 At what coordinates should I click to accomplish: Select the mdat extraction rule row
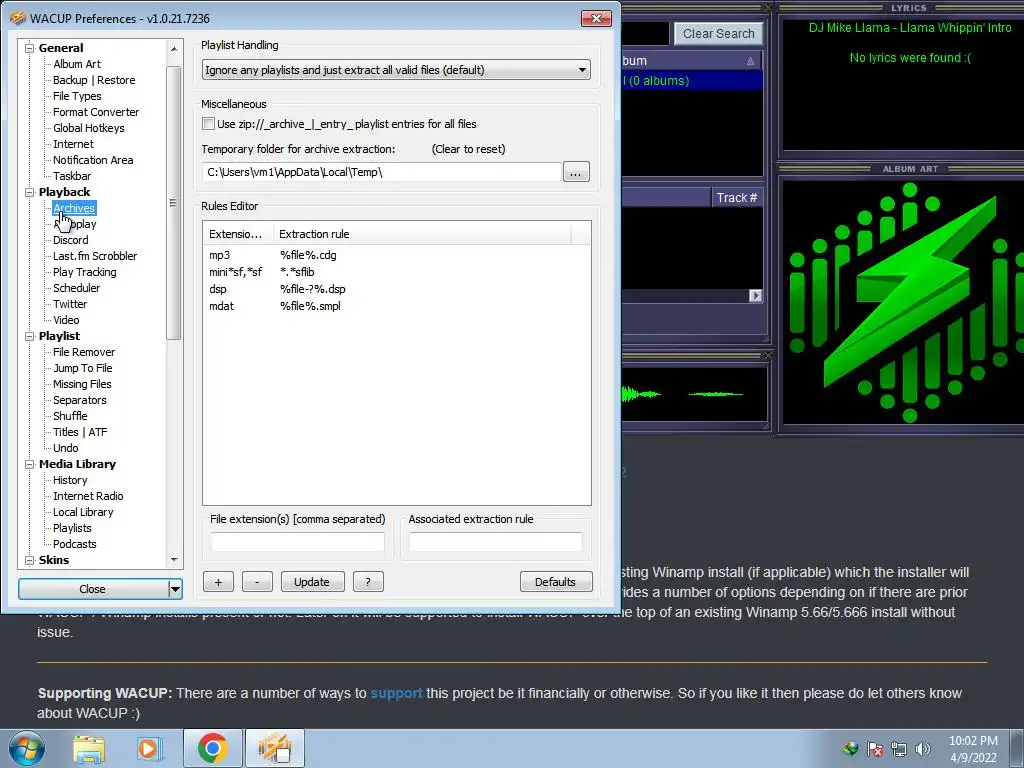tap(396, 306)
